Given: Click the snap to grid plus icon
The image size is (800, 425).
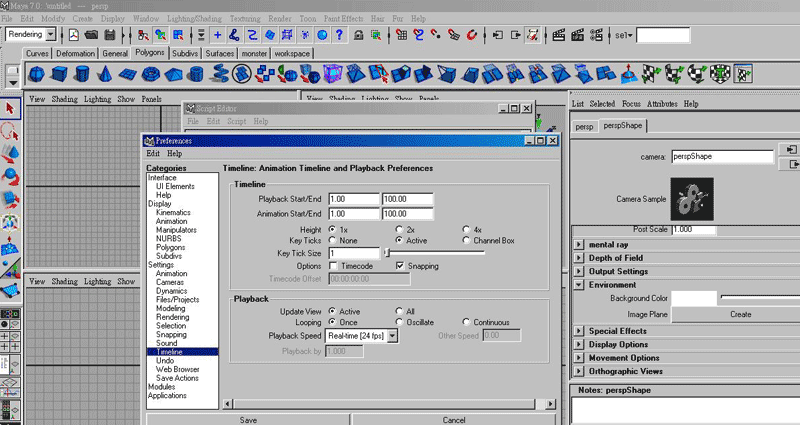Looking at the screenshot, I should pyautogui.click(x=217, y=35).
